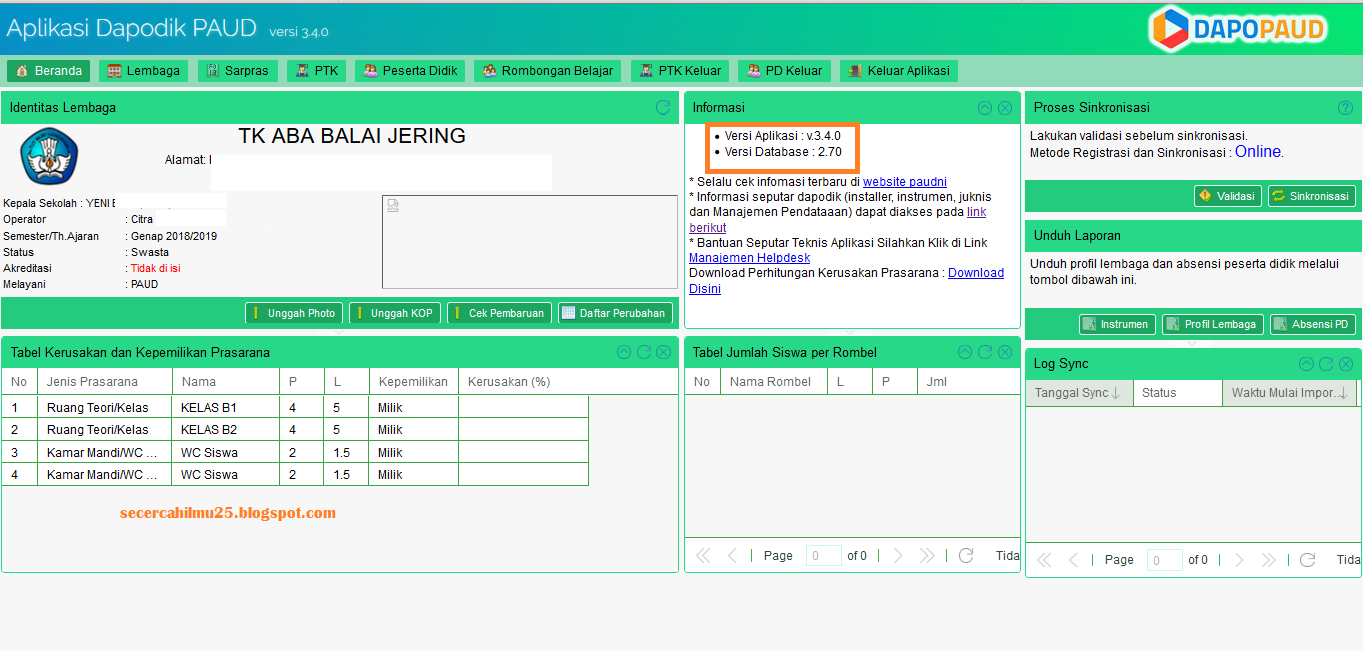Run Validasi before syncing

(x=1227, y=196)
